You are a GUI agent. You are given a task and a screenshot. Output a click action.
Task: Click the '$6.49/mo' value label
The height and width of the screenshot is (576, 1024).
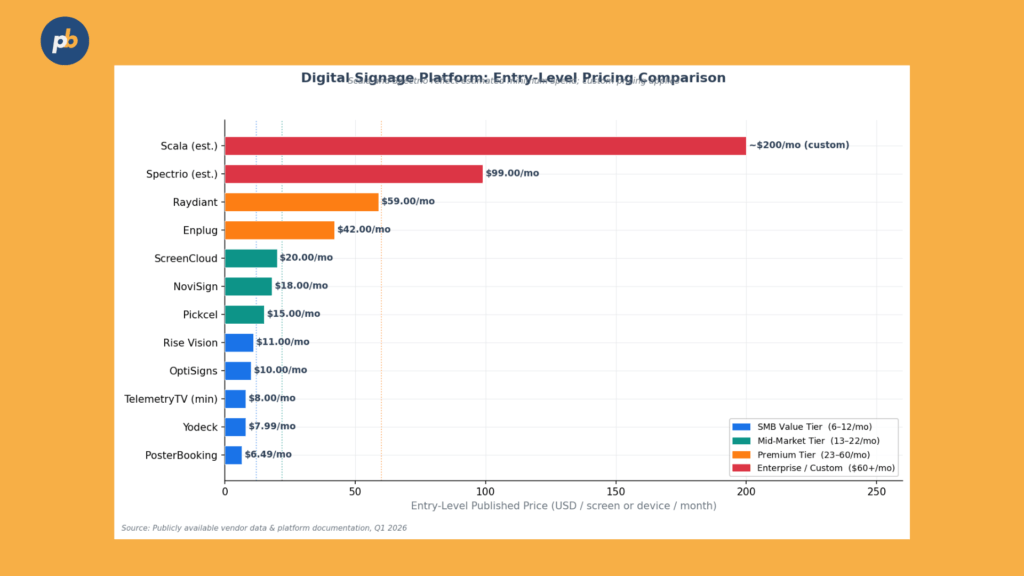pyautogui.click(x=268, y=455)
